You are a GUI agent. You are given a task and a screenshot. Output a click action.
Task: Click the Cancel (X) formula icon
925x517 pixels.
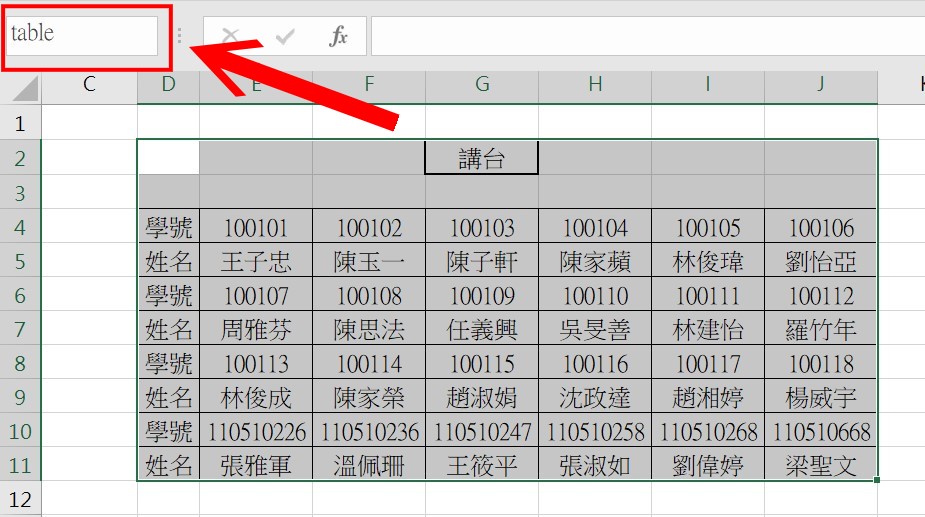(230, 36)
